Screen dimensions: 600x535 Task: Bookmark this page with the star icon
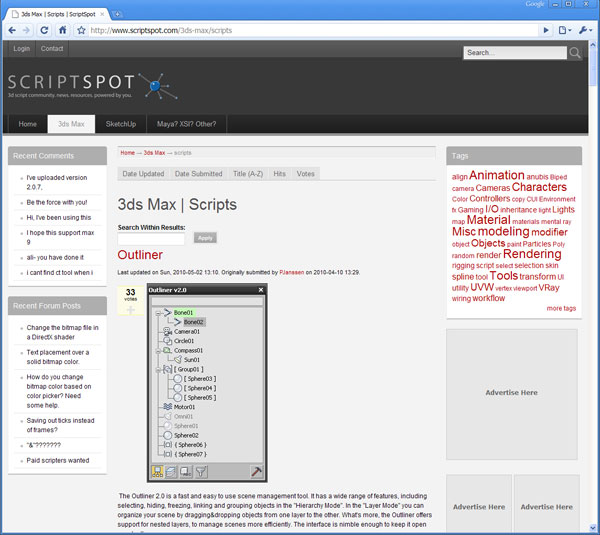pyautogui.click(x=81, y=30)
